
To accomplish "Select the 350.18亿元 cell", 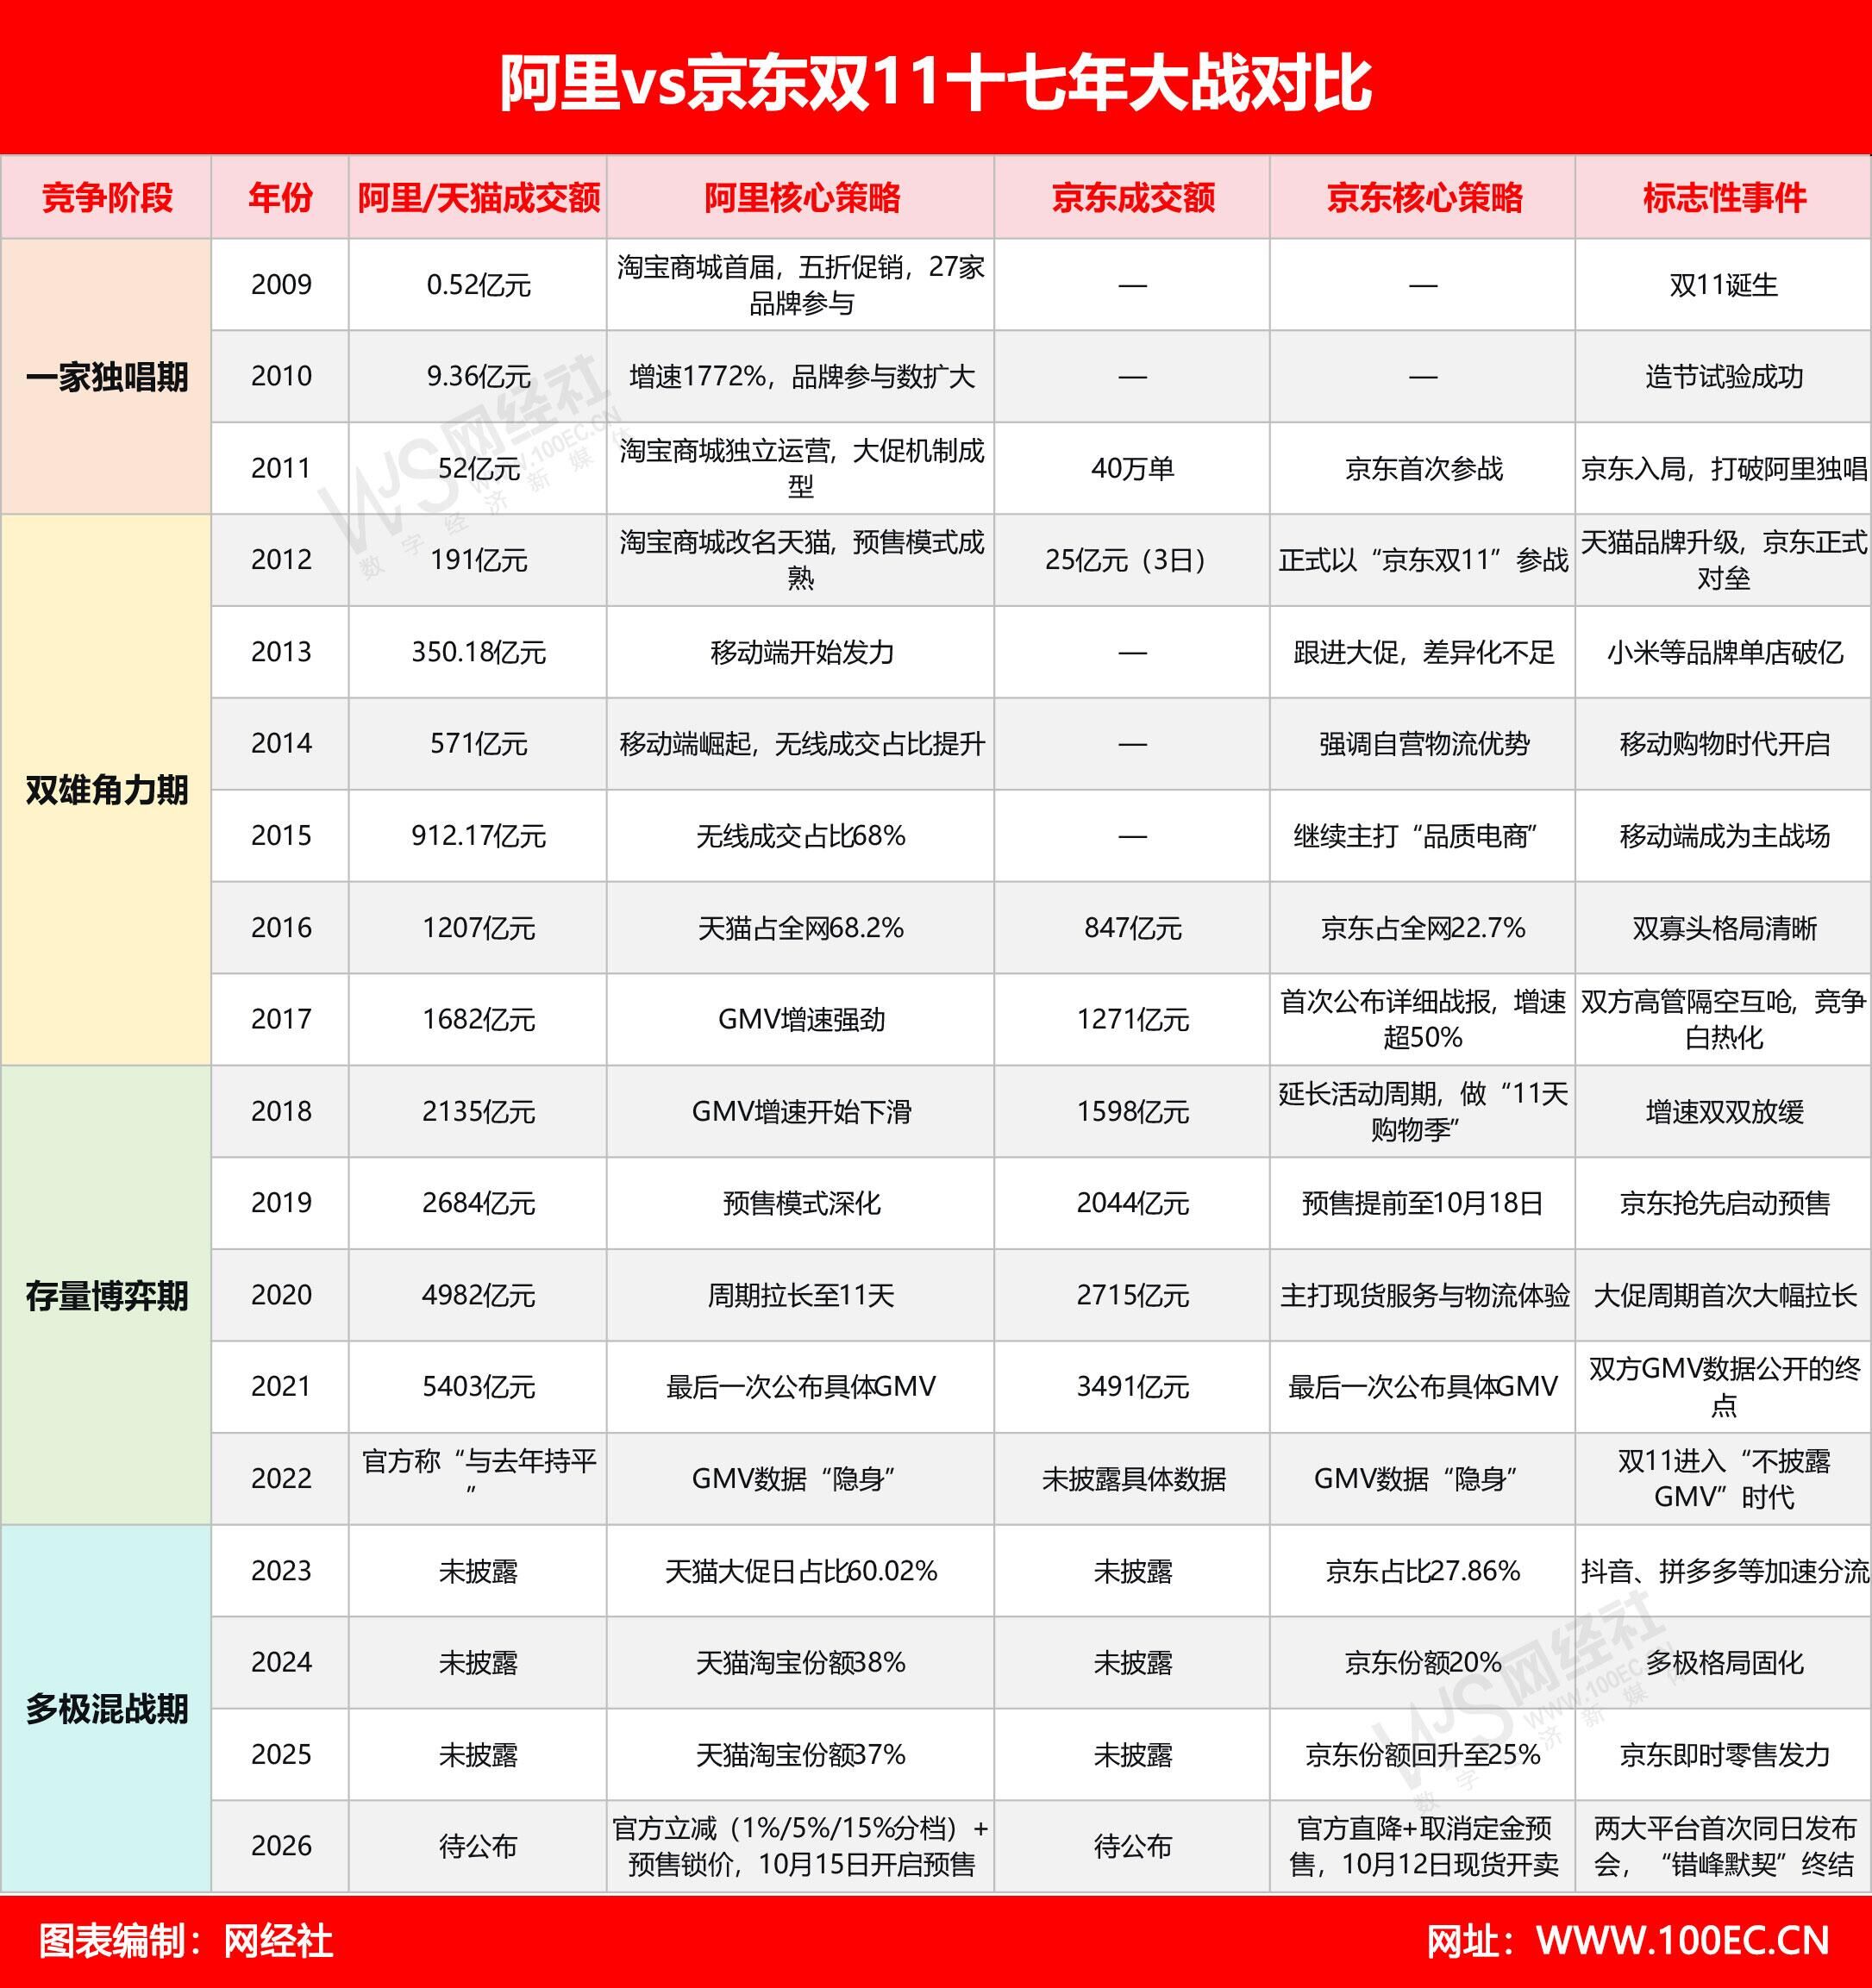I will point(478,652).
